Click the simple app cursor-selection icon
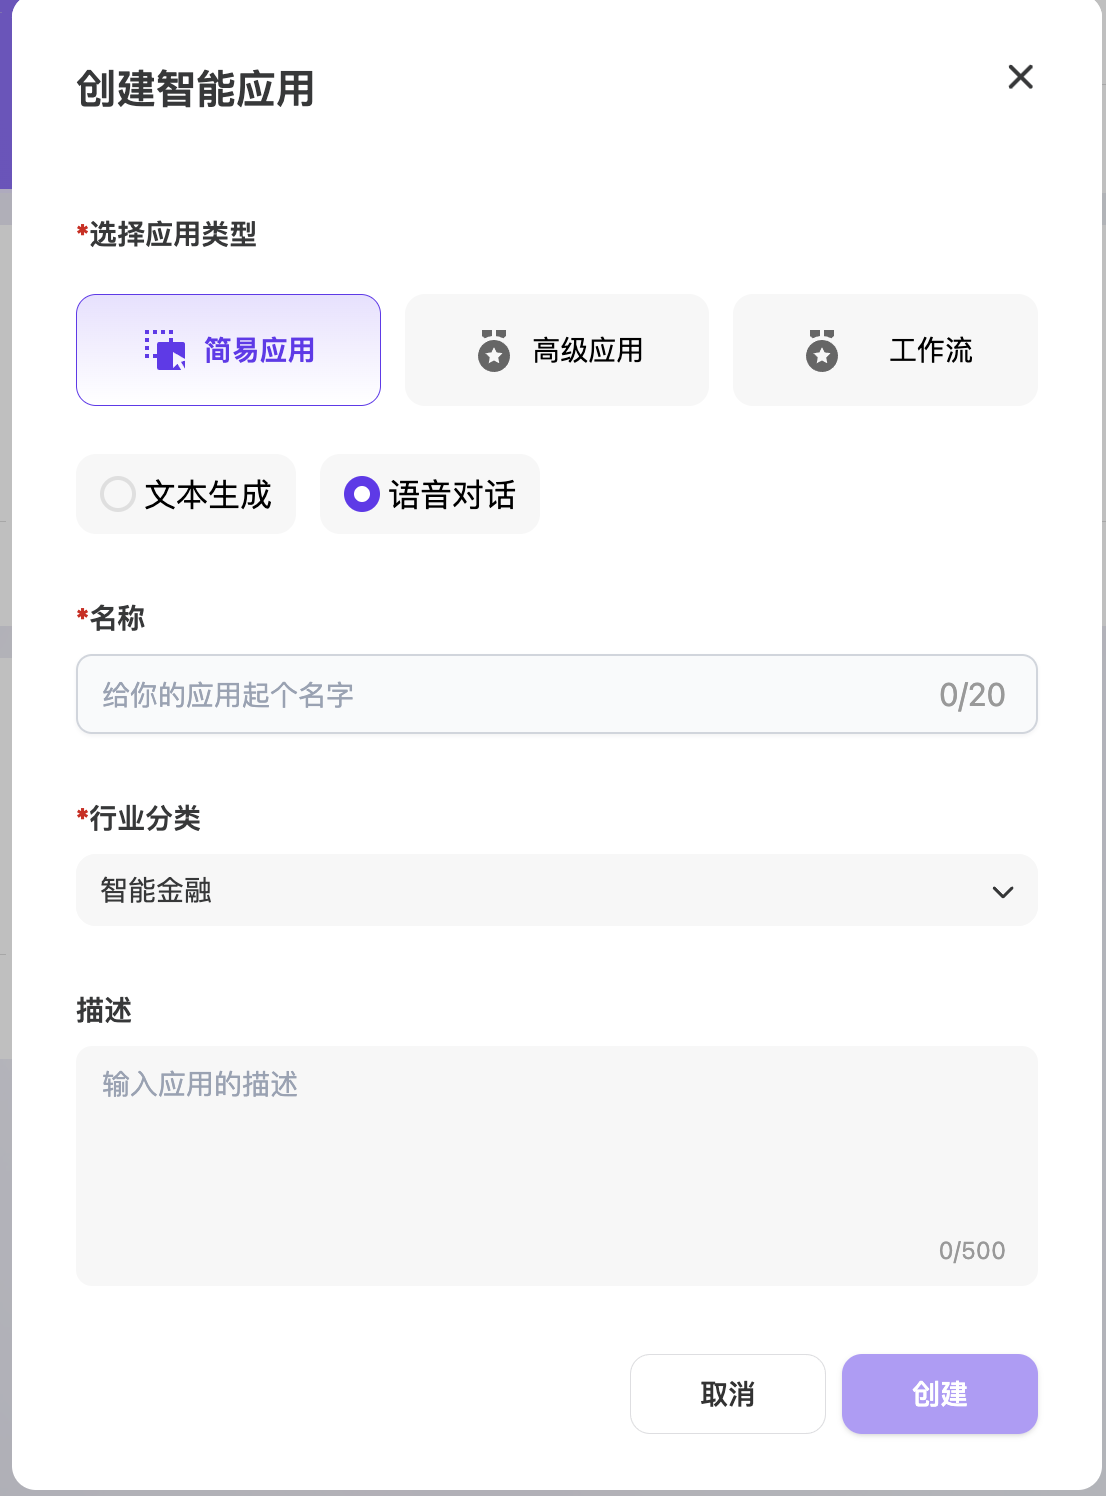 point(165,350)
